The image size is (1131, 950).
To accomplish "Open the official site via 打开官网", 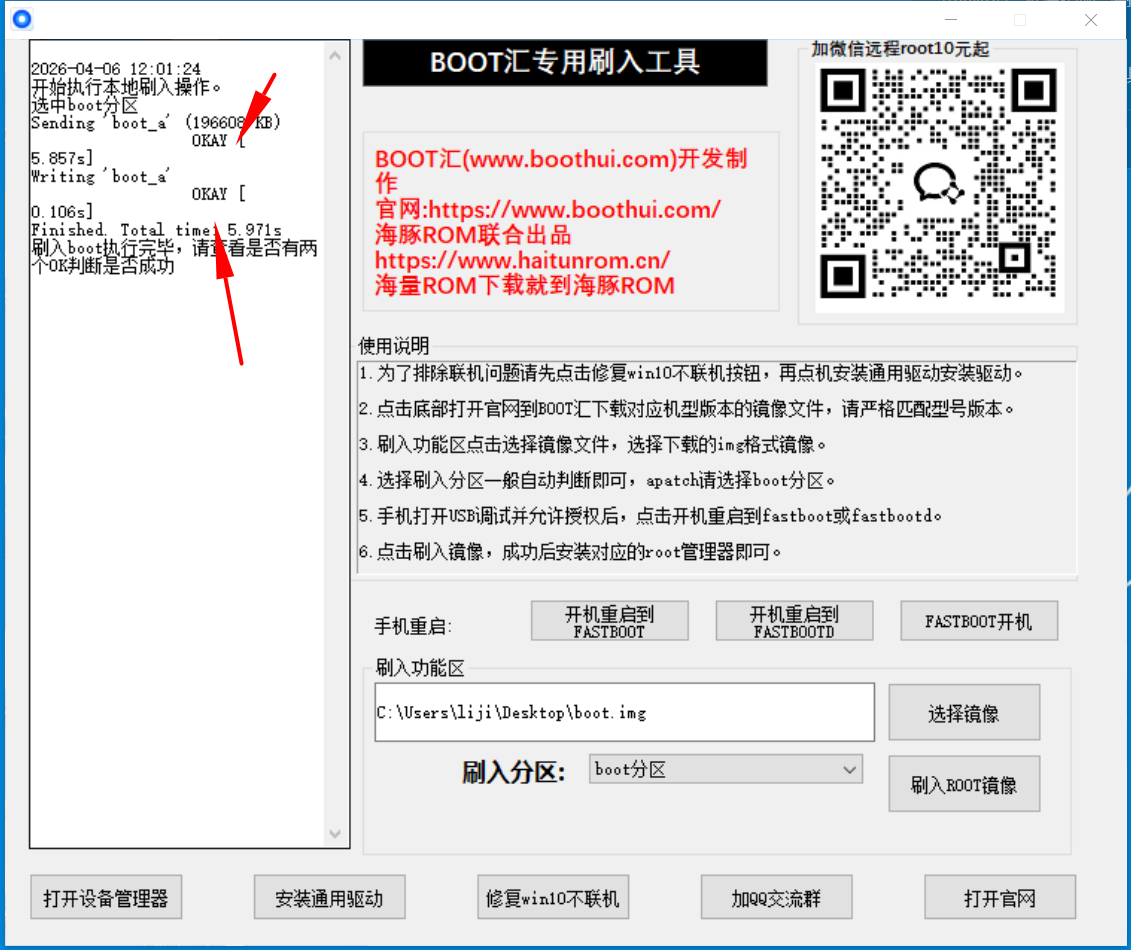I will coord(999,898).
